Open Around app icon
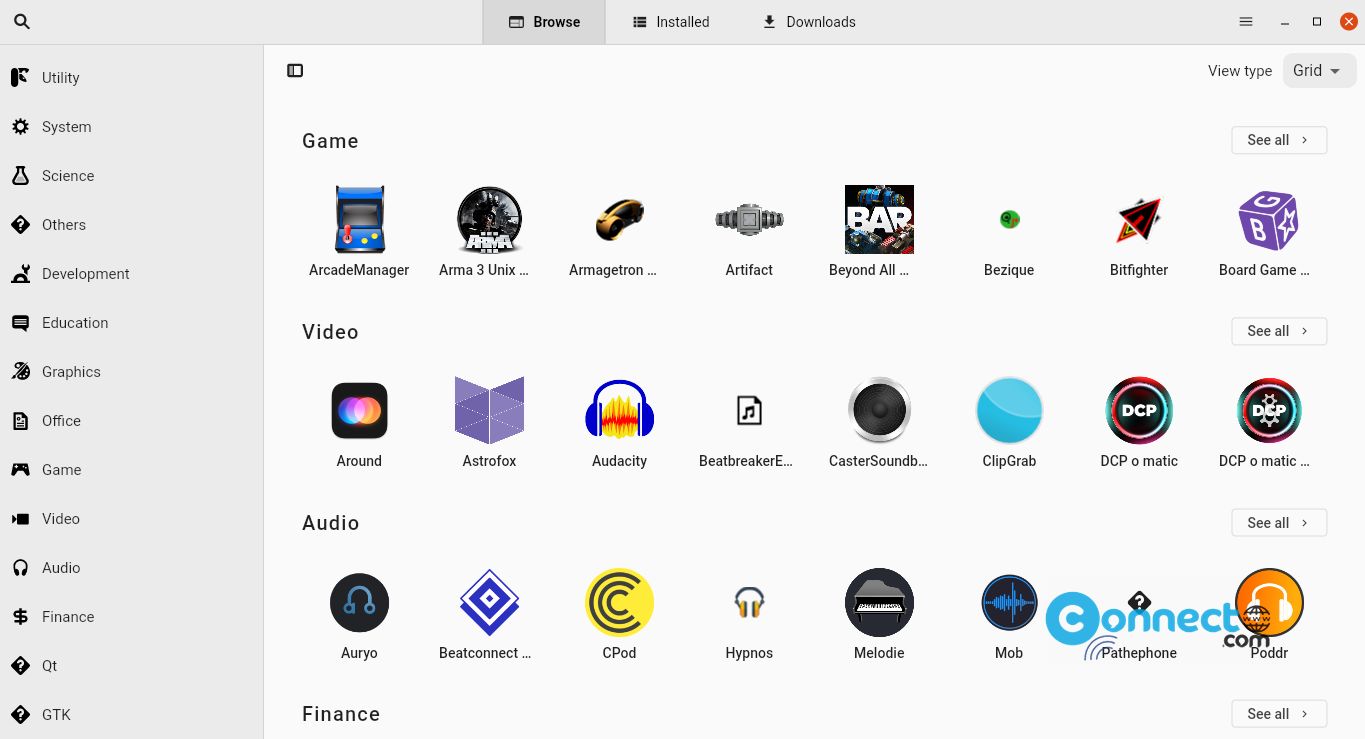Viewport: 1365px width, 739px height. [359, 411]
